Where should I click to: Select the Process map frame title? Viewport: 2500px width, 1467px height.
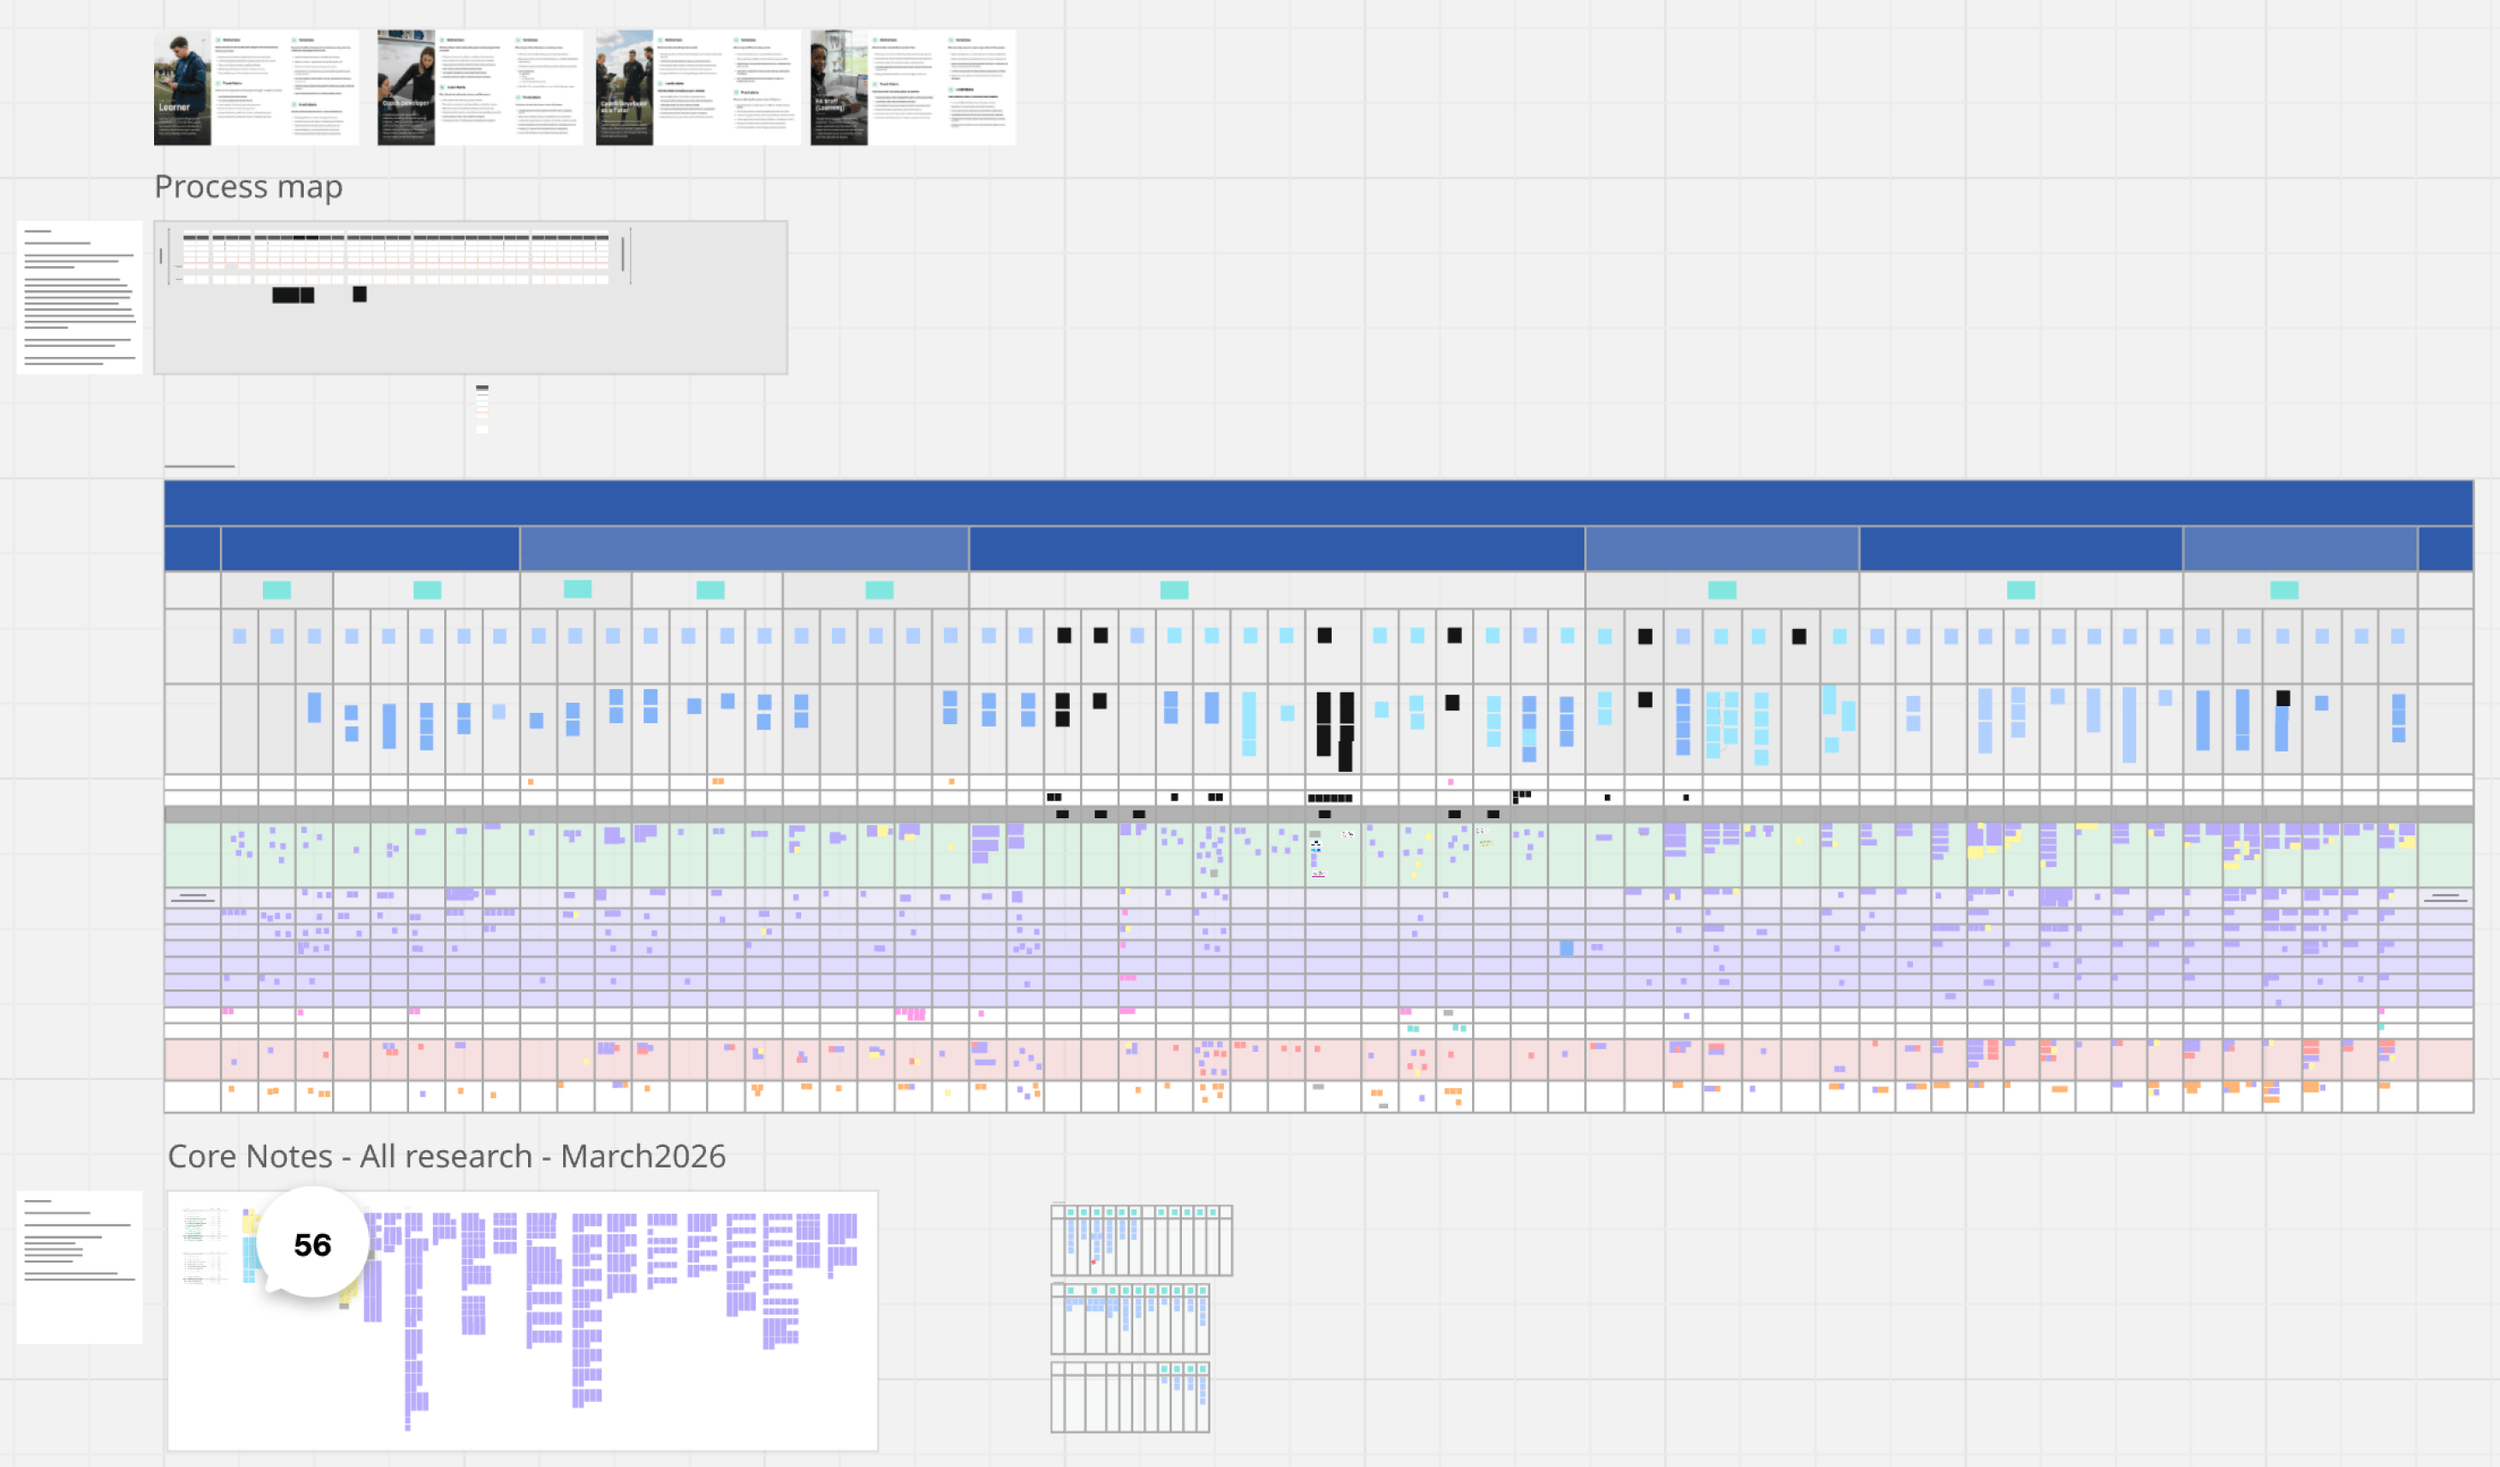(248, 187)
